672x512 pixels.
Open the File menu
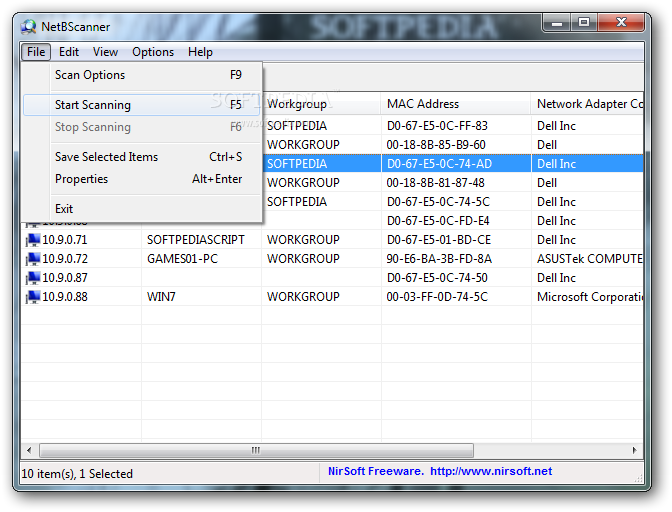click(x=36, y=52)
